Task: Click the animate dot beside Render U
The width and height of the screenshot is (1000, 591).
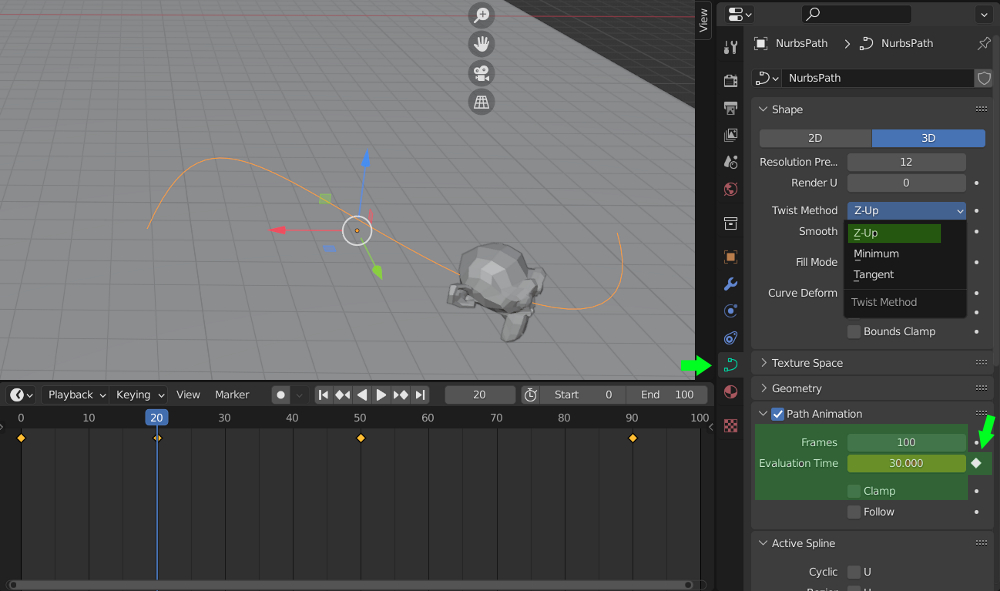Action: tap(976, 183)
